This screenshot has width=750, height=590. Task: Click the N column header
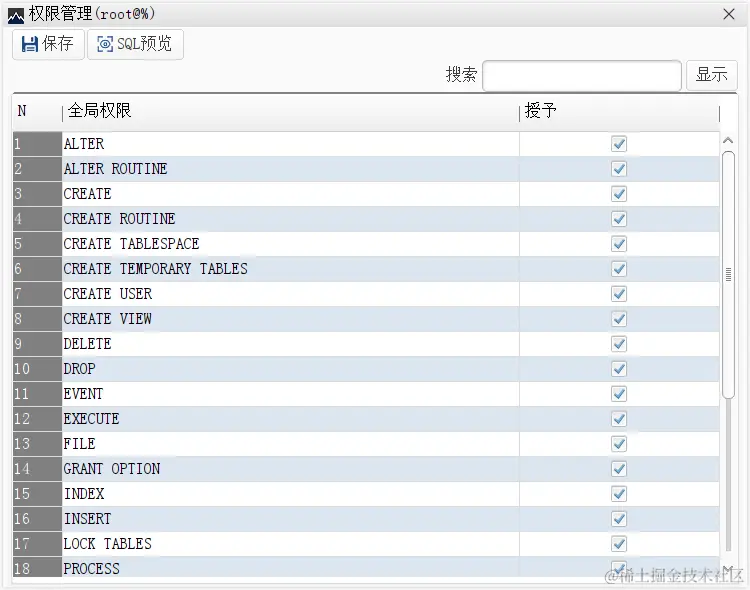click(x=37, y=111)
